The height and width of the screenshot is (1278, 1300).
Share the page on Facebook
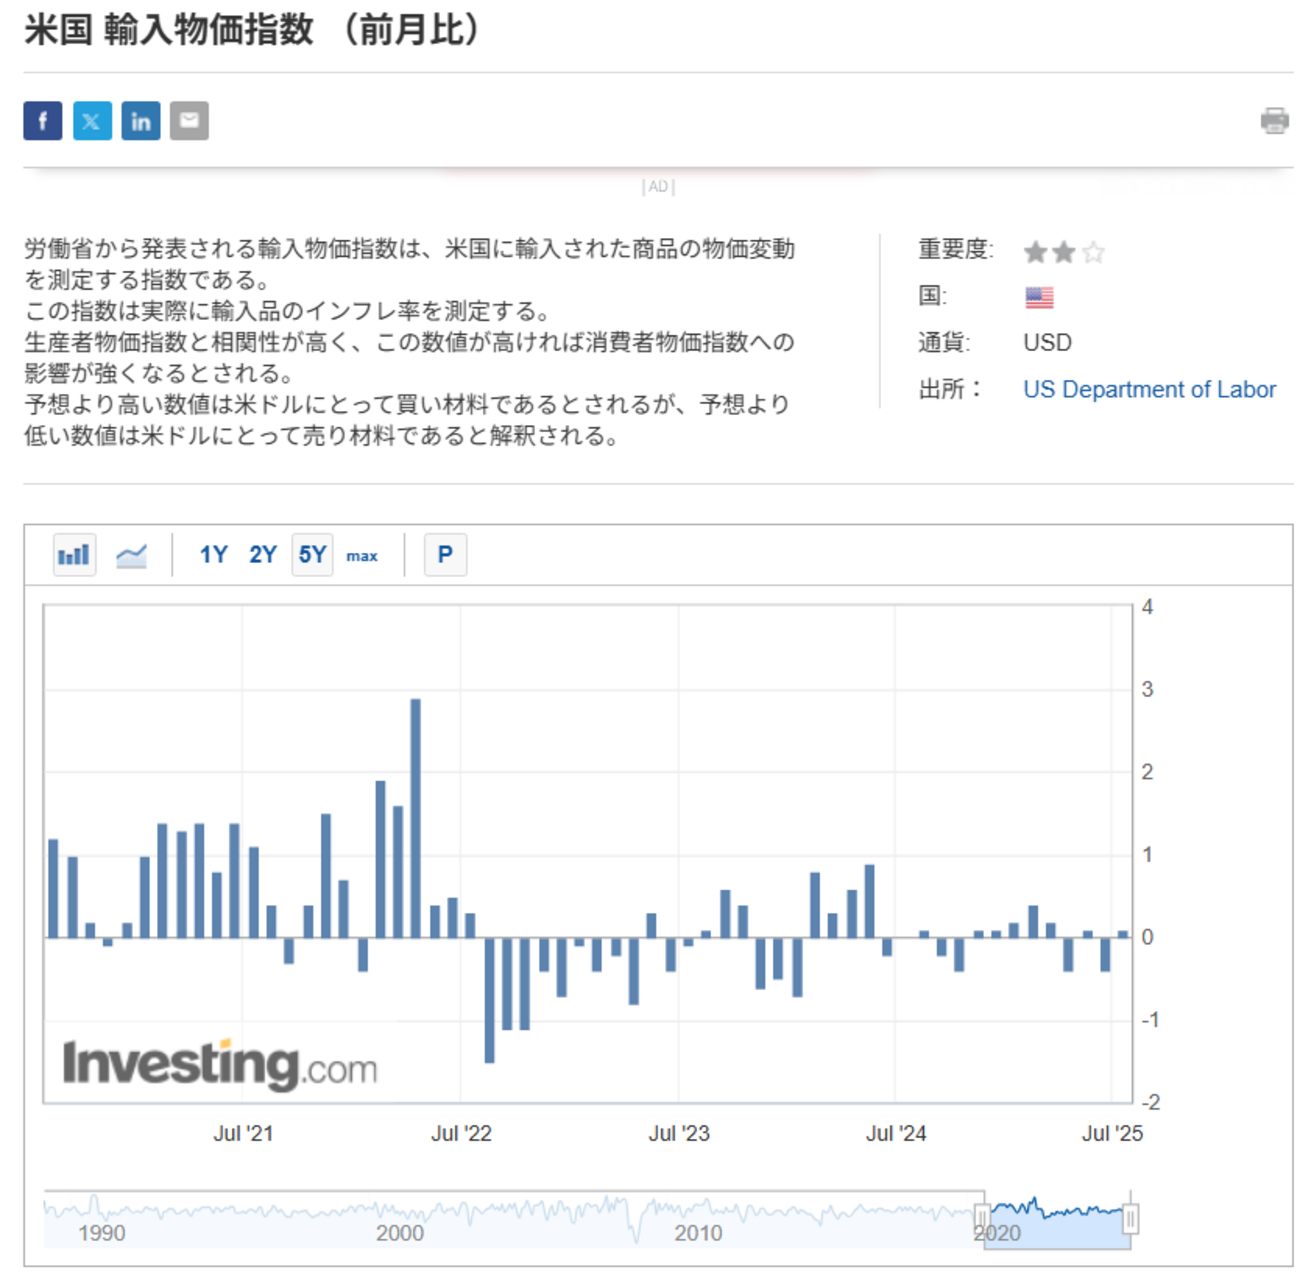point(43,121)
